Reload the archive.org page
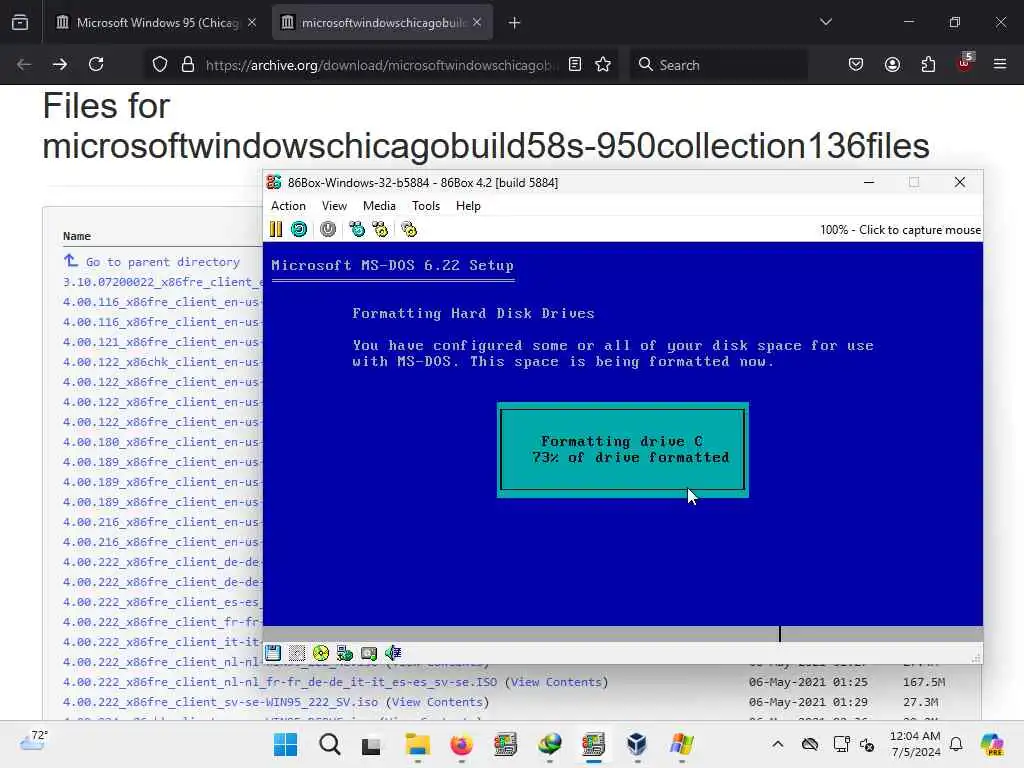Image resolution: width=1024 pixels, height=768 pixels. [x=96, y=64]
